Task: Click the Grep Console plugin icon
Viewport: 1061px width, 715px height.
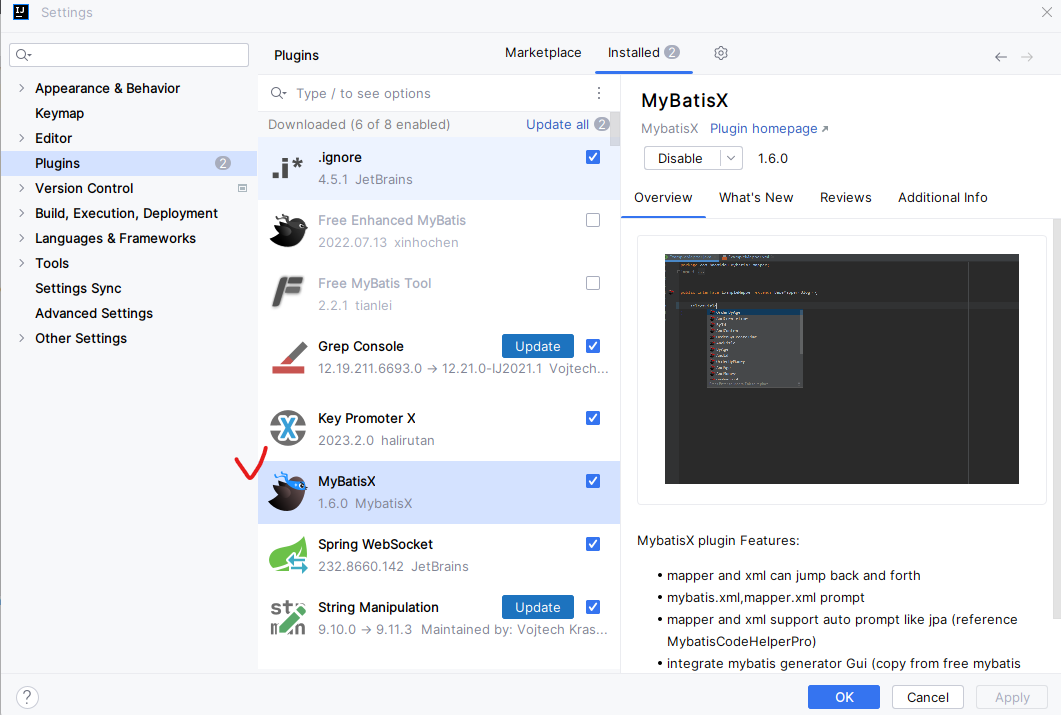Action: pyautogui.click(x=289, y=358)
